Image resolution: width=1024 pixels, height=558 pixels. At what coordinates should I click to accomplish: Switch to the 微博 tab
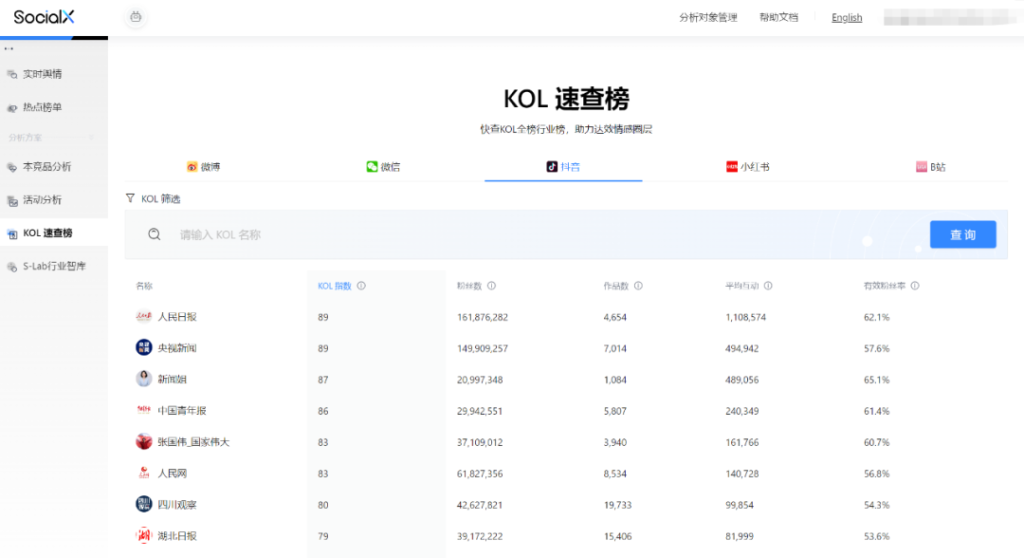[x=203, y=167]
